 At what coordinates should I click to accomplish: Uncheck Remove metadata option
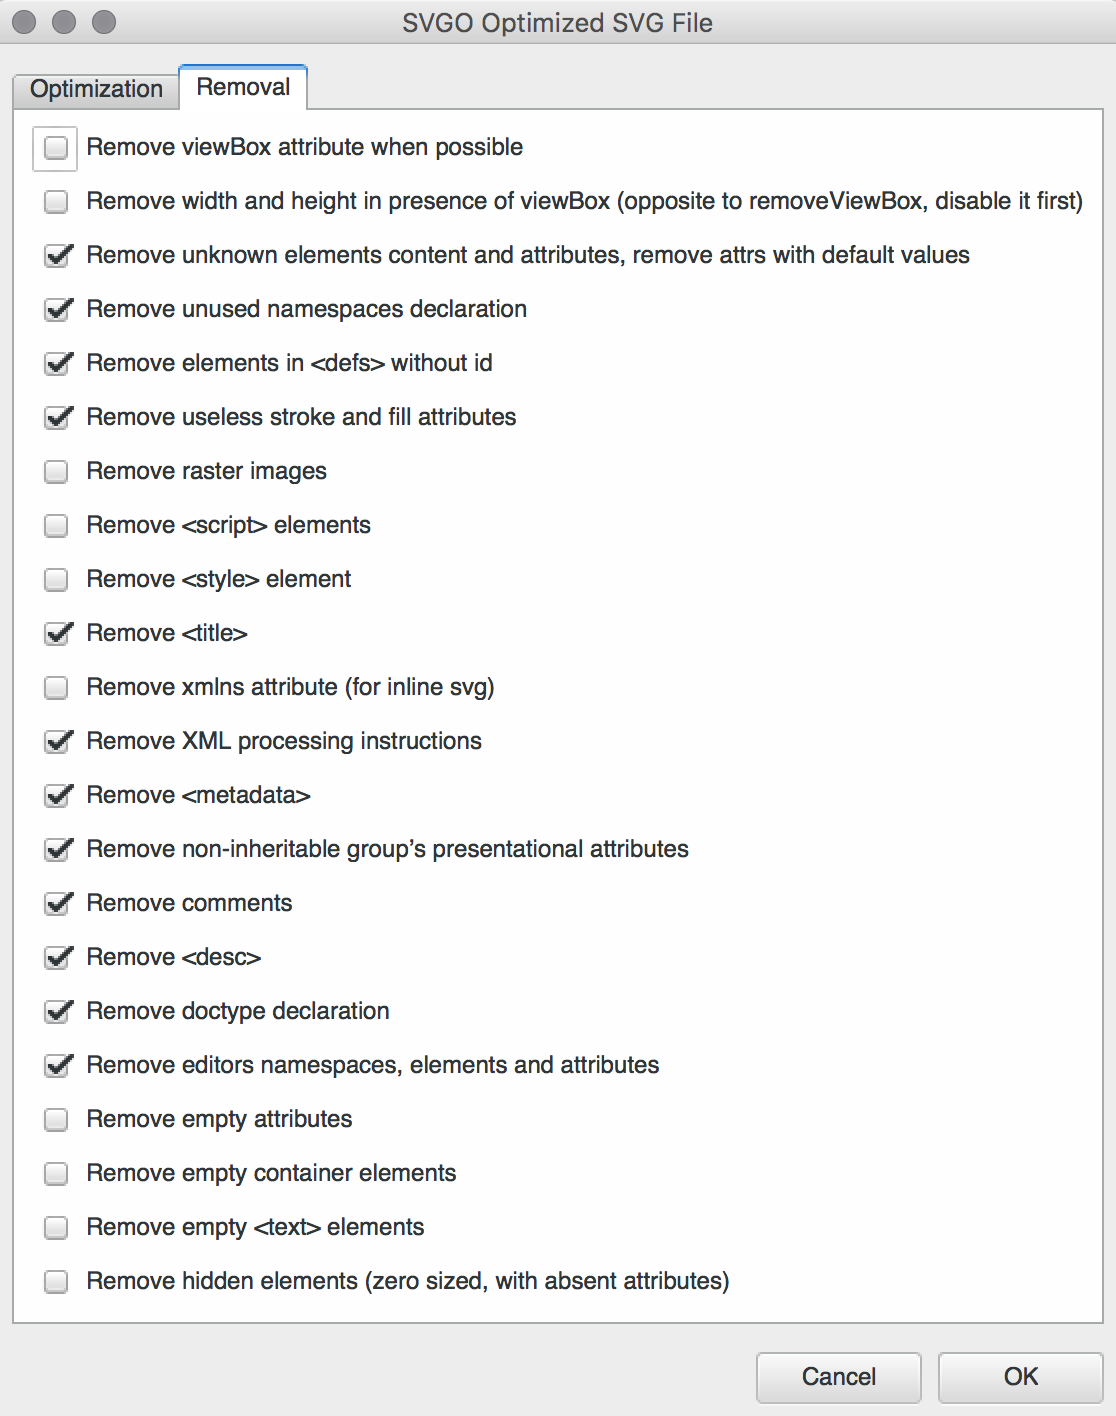tap(57, 796)
